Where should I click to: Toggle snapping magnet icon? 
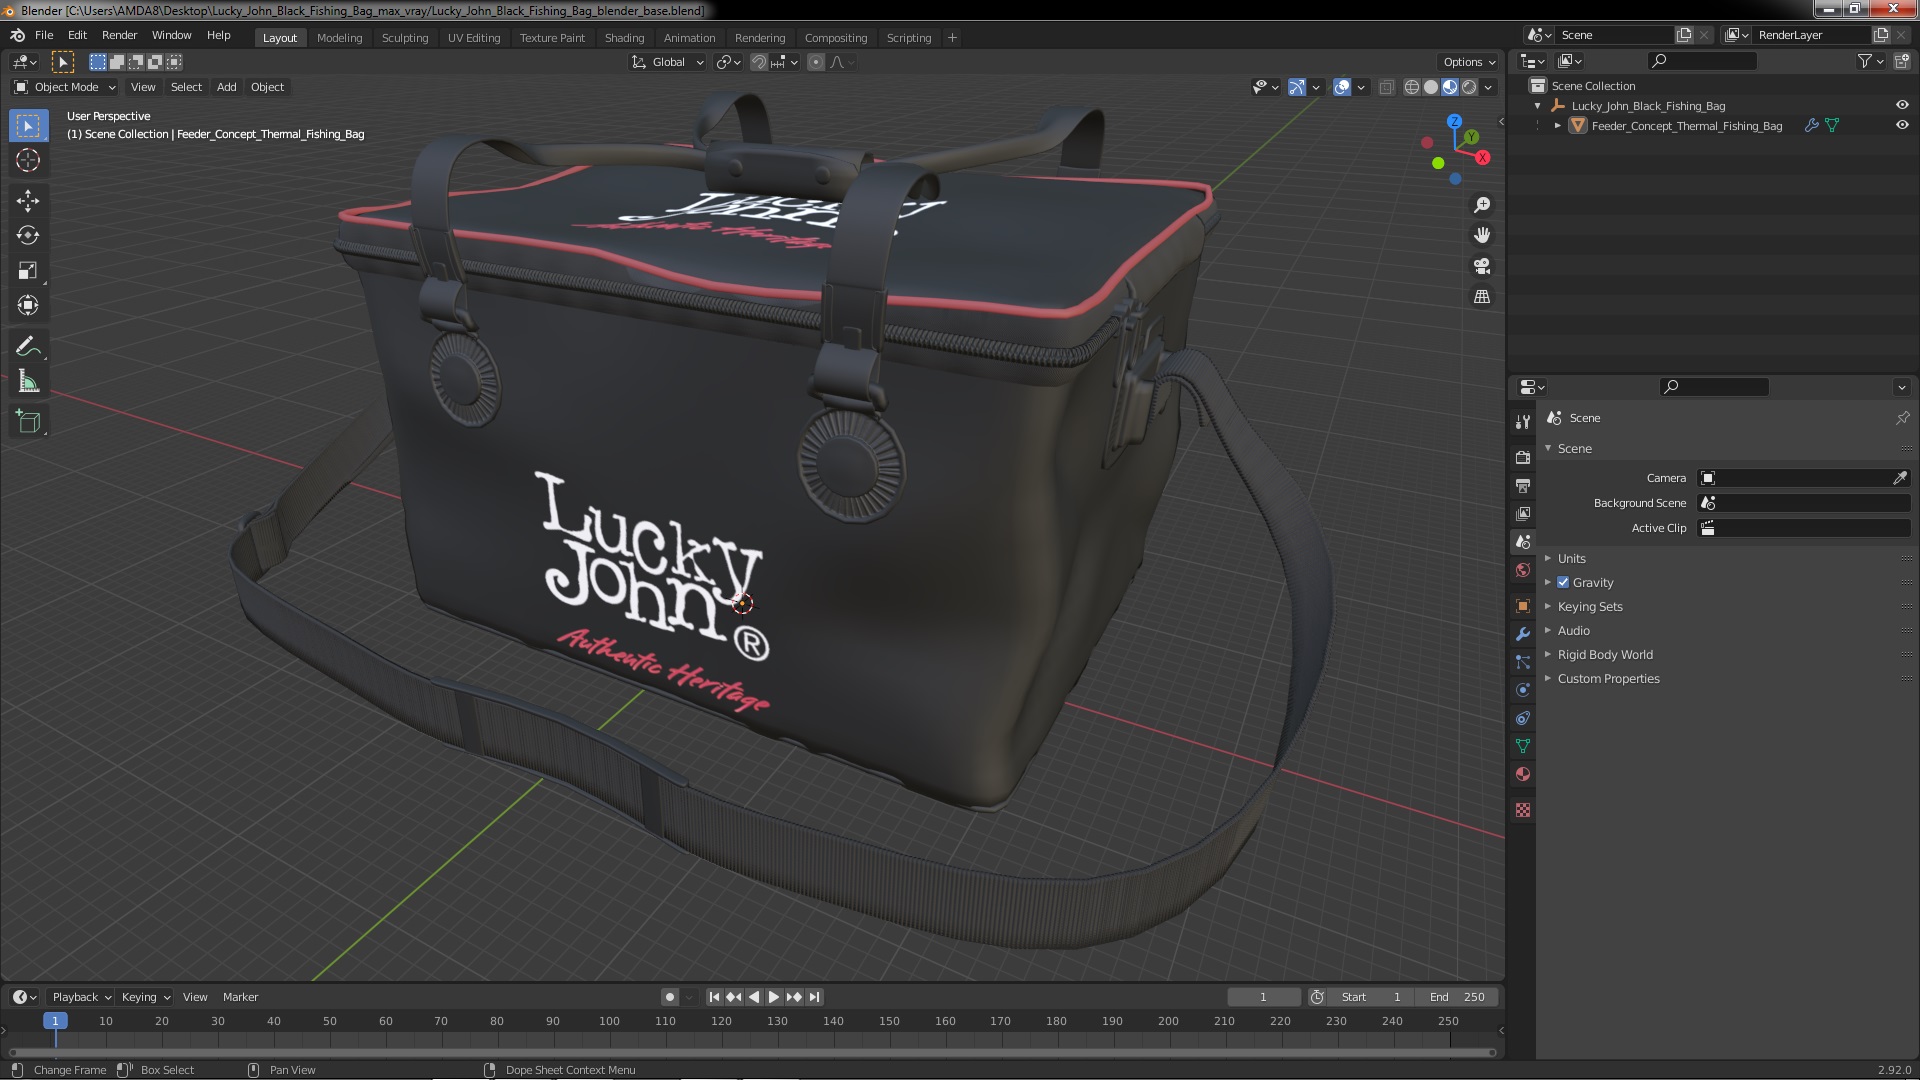[759, 62]
